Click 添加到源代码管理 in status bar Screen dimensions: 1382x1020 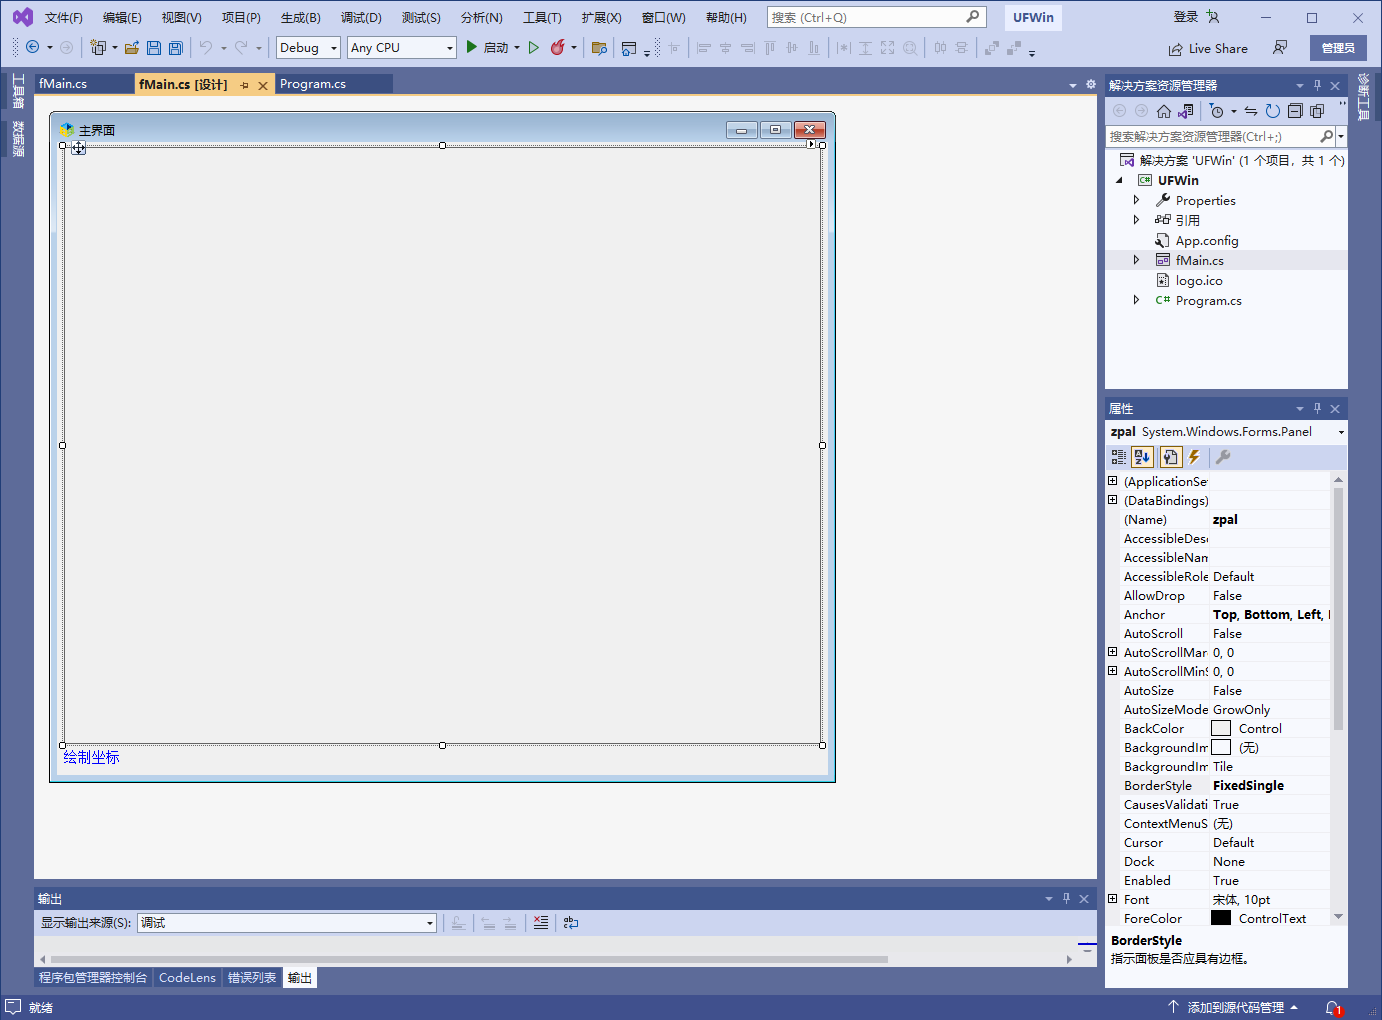tap(1236, 1008)
